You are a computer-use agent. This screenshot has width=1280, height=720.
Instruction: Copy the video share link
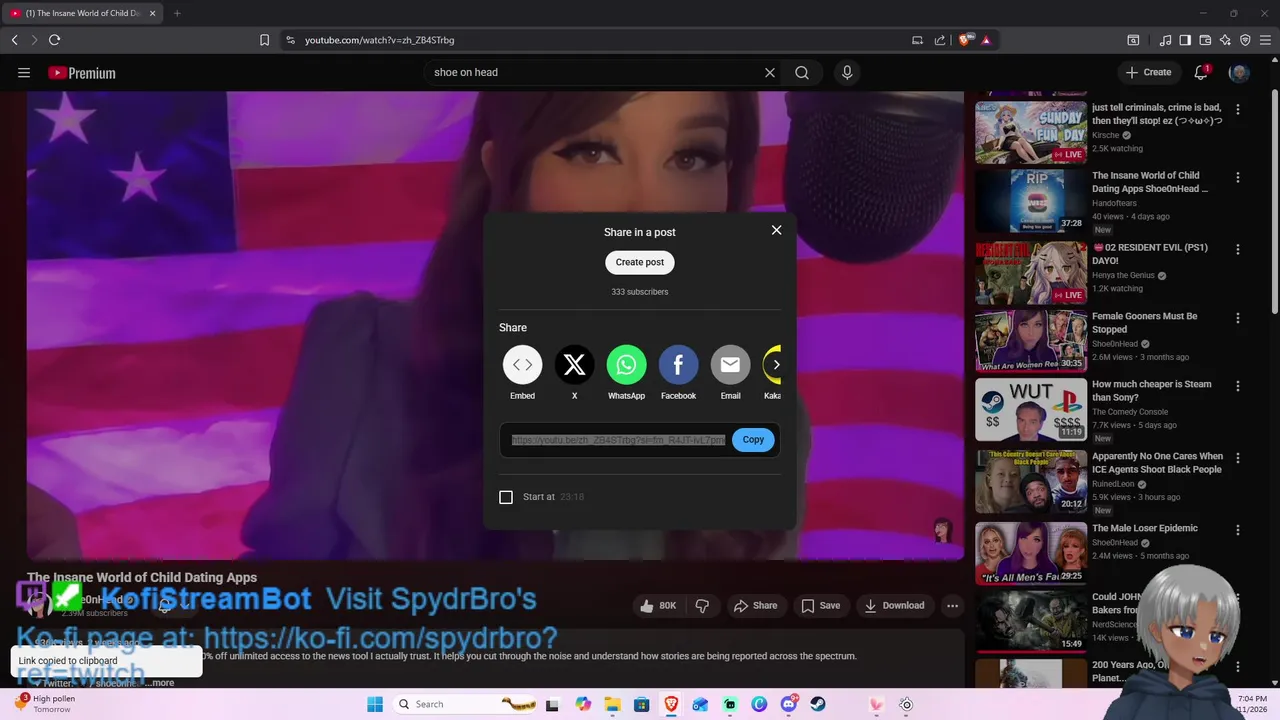tap(753, 440)
